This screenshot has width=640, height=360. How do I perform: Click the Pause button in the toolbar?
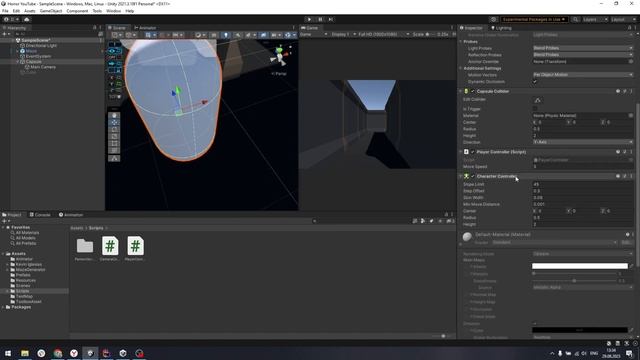pos(320,19)
